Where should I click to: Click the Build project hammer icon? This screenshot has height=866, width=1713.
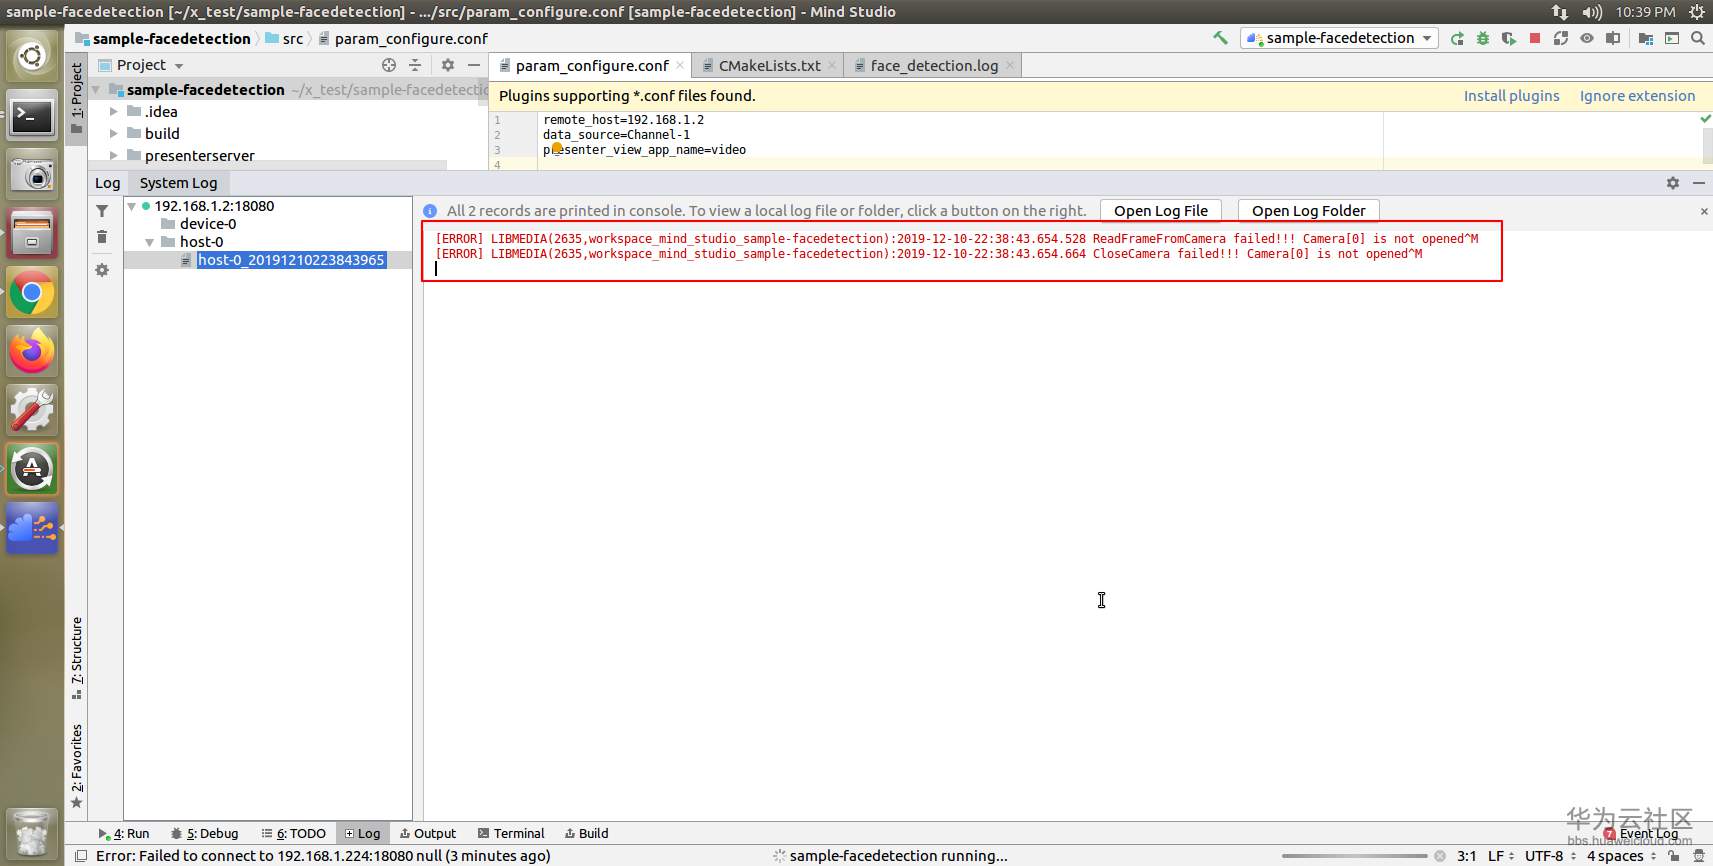point(1220,38)
